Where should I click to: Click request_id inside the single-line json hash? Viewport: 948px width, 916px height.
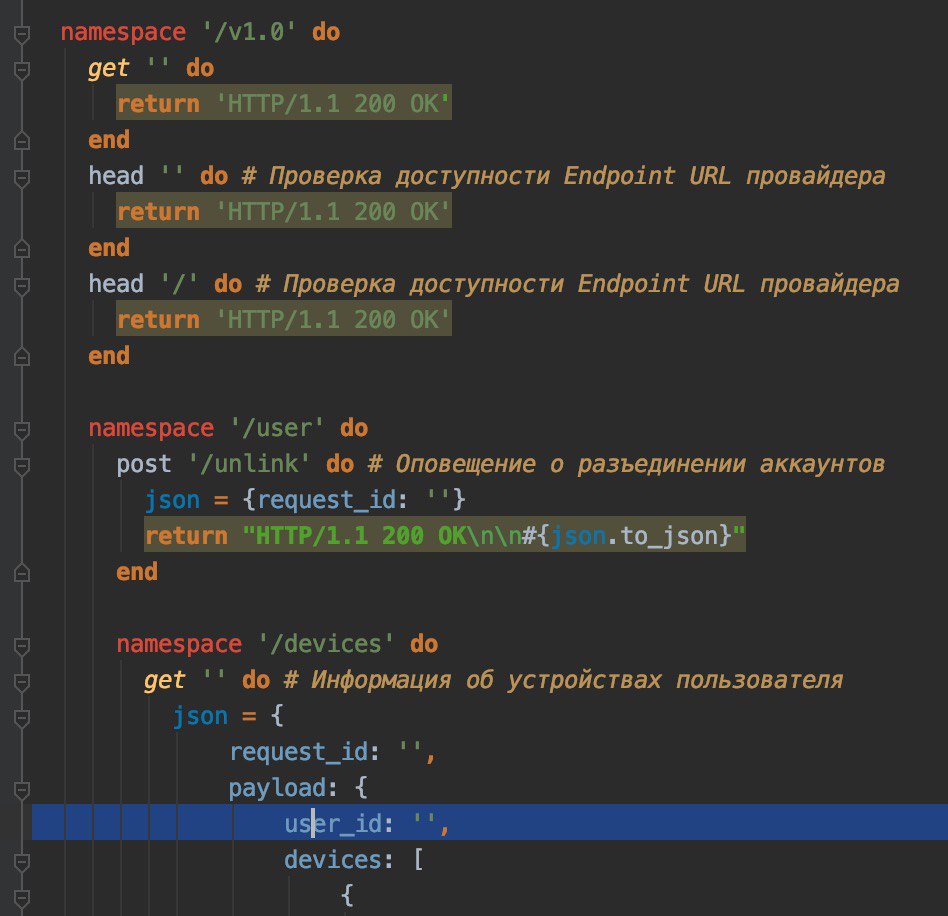point(325,500)
